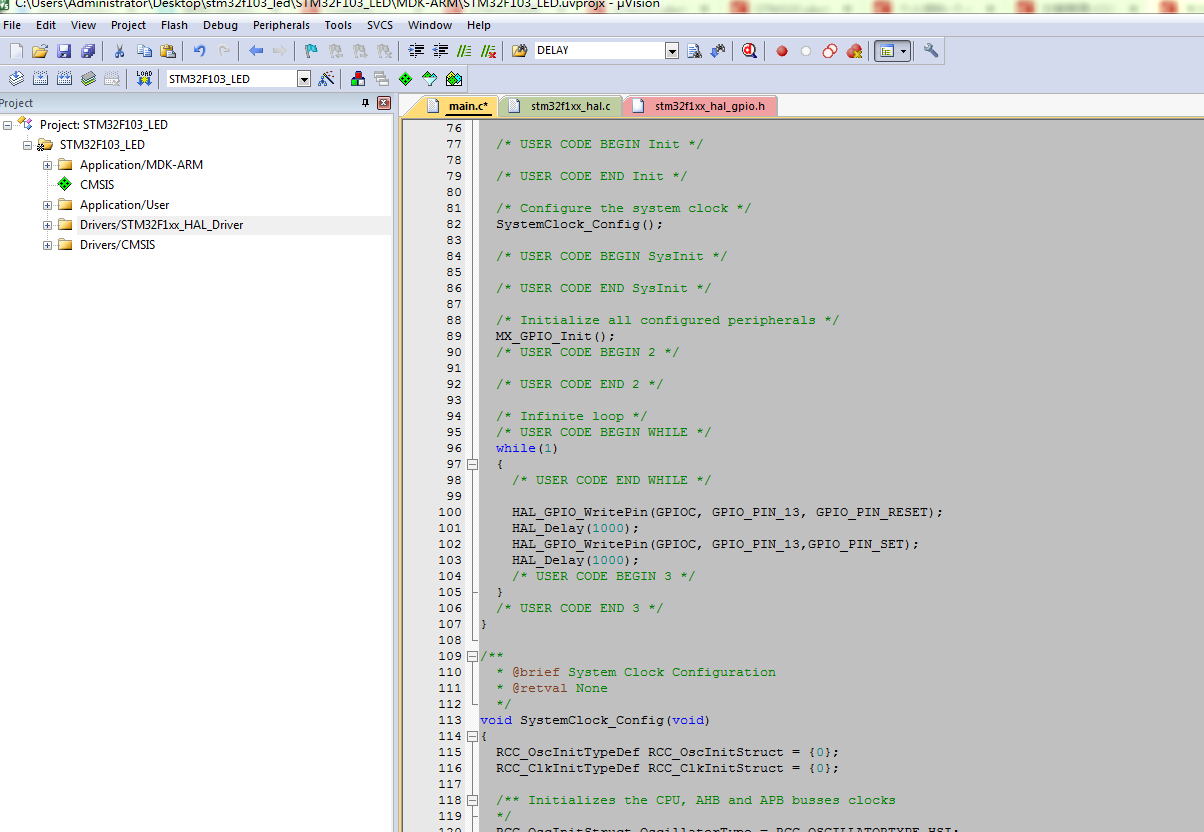Click the Copy icon
Screen dimensions: 1204x832
[144, 51]
